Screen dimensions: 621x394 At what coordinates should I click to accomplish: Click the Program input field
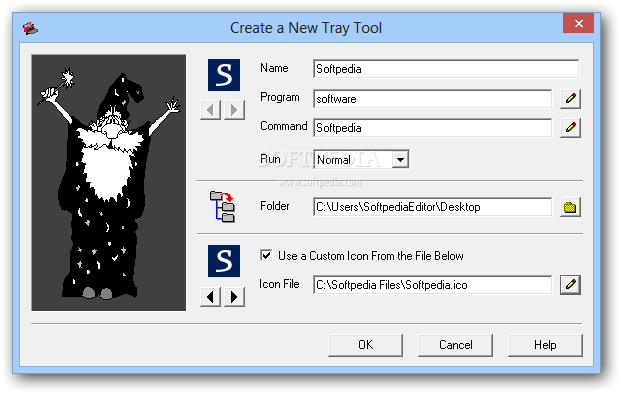(432, 99)
